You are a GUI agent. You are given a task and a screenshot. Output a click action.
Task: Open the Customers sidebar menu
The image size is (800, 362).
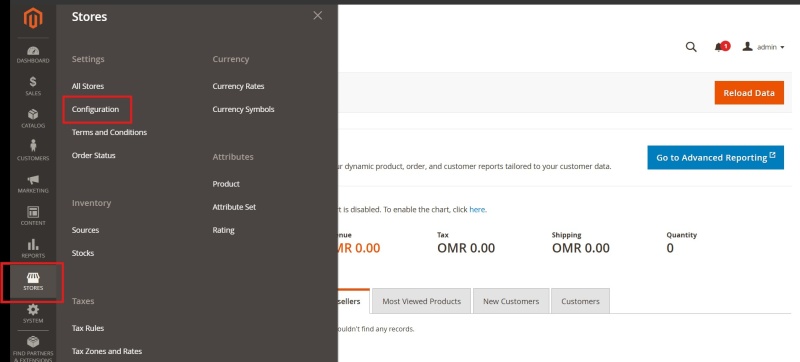pos(33,151)
